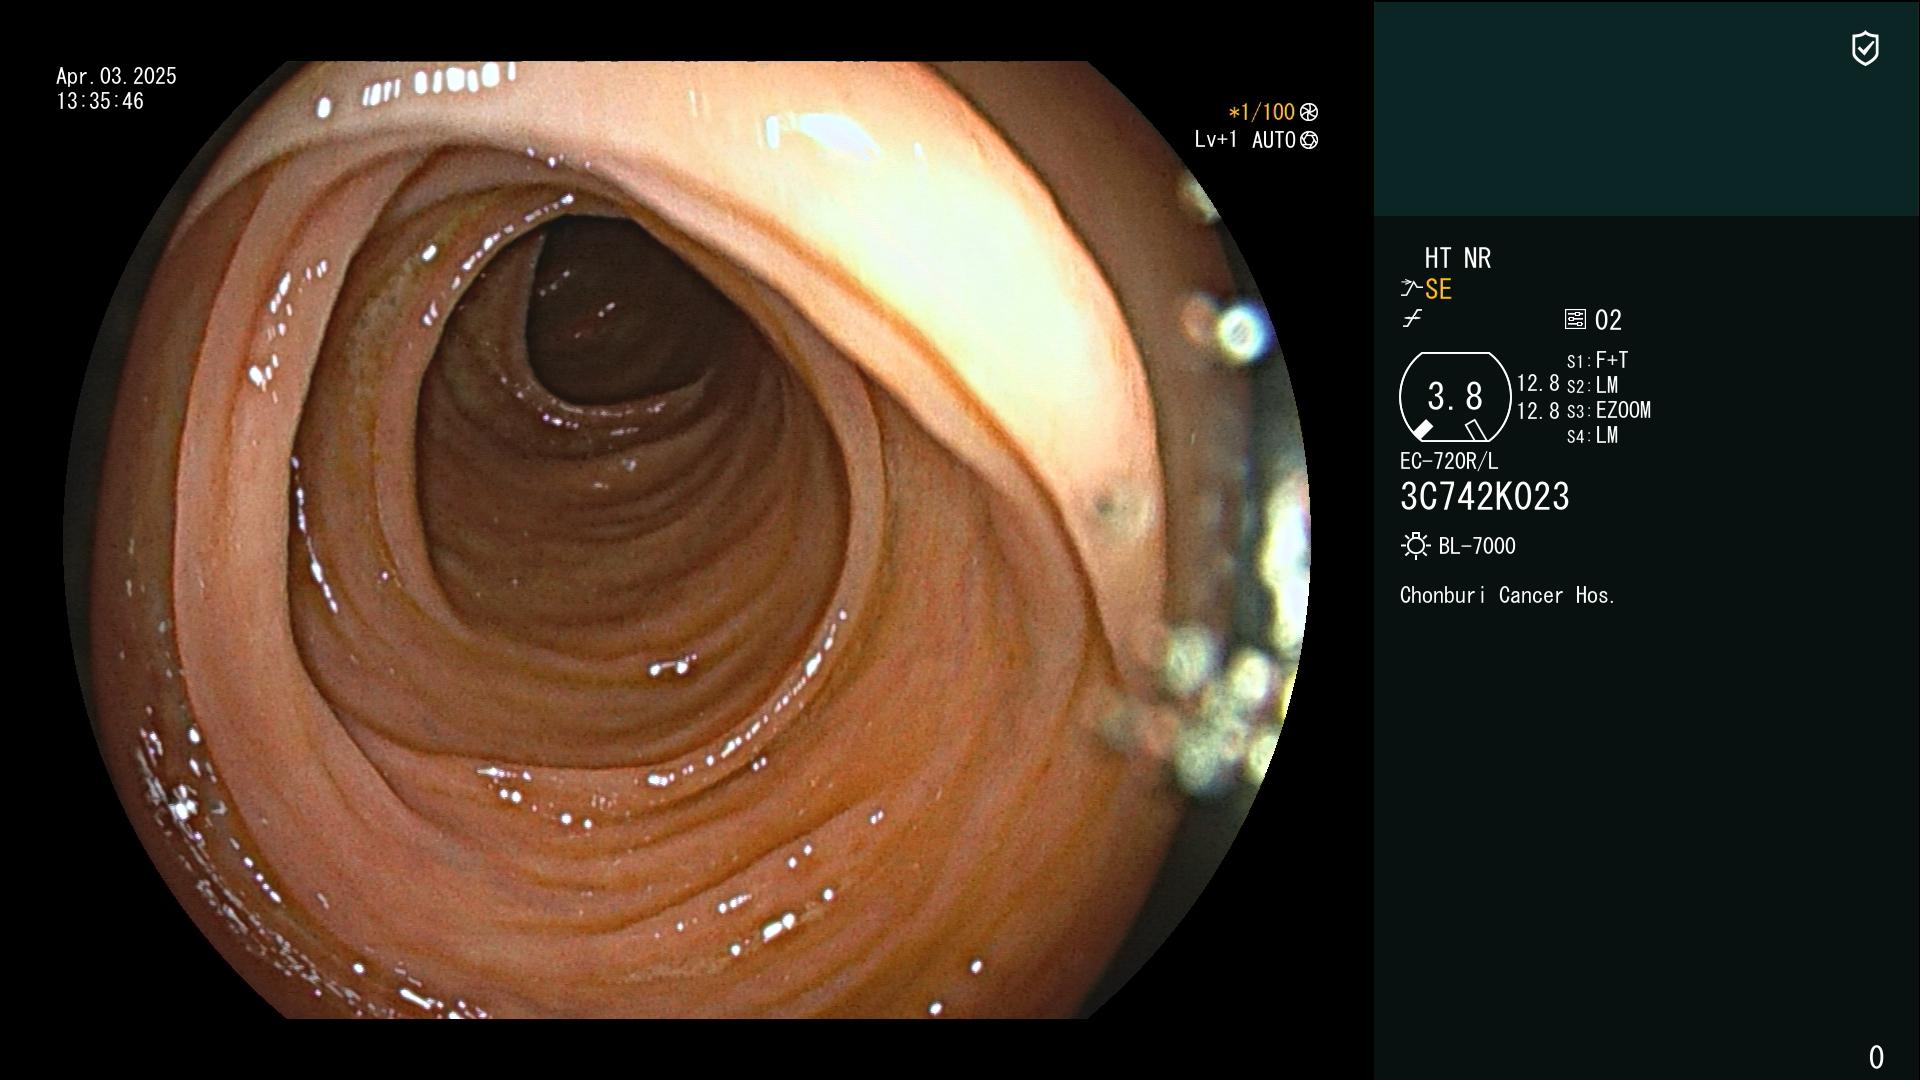The width and height of the screenshot is (1920, 1080).
Task: Click the settings sliders icon beside 02
Action: point(1575,319)
